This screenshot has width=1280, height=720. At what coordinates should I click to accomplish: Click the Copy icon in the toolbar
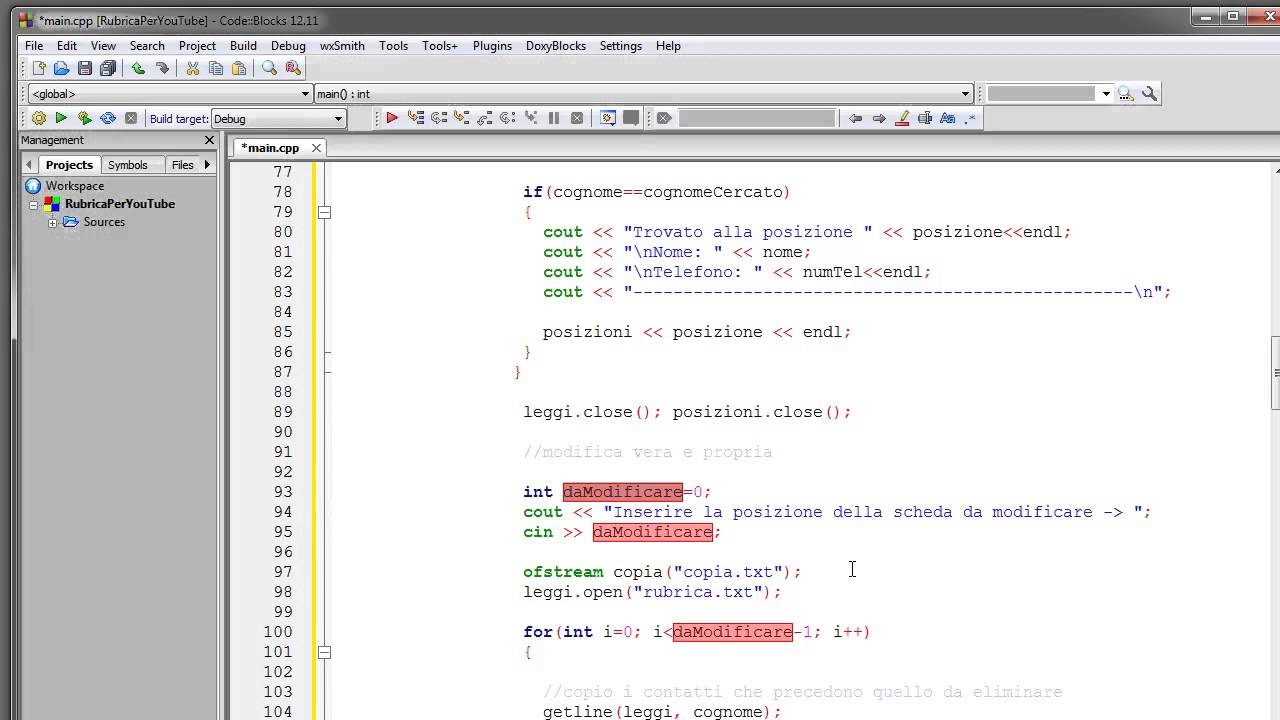pyautogui.click(x=215, y=68)
